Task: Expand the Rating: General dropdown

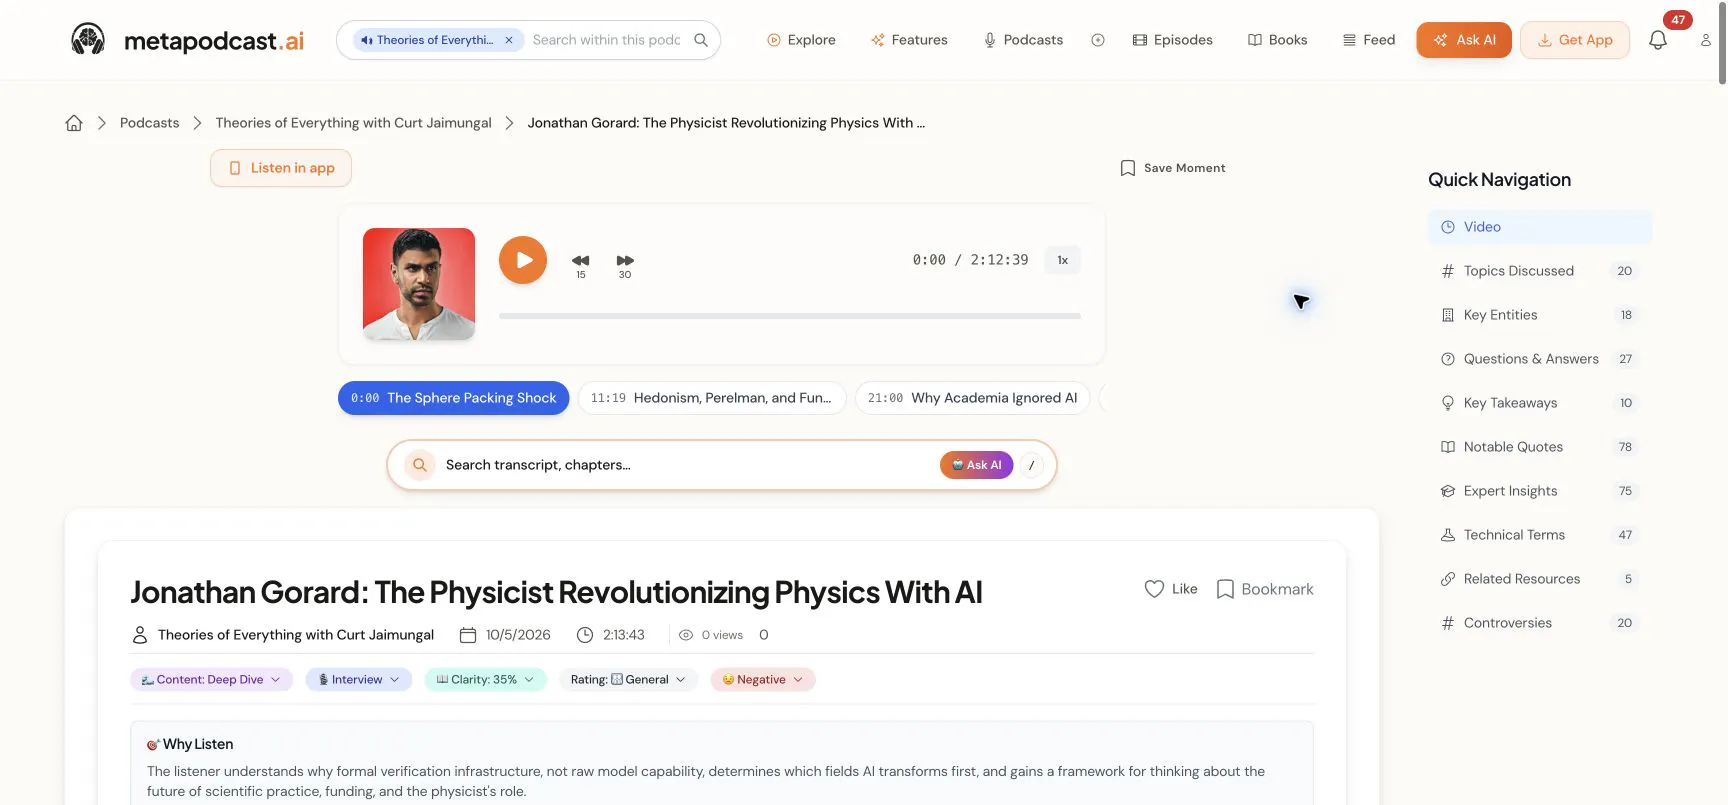Action: pos(628,680)
